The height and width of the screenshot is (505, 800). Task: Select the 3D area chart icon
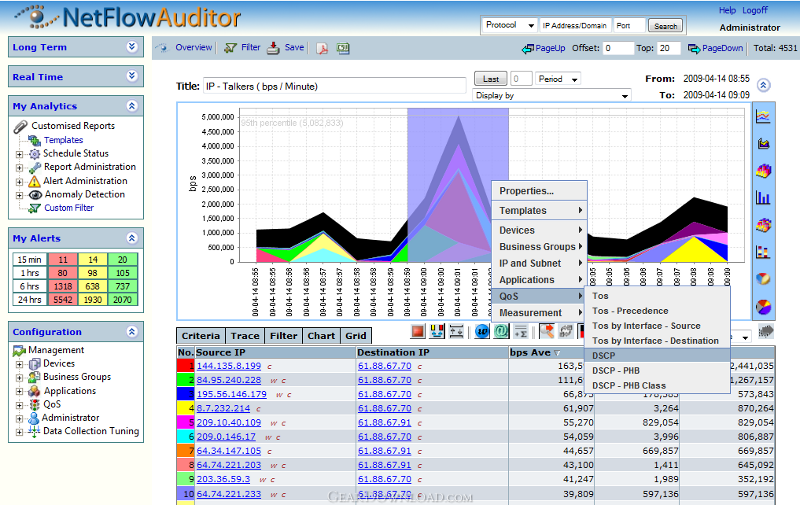pyautogui.click(x=763, y=171)
